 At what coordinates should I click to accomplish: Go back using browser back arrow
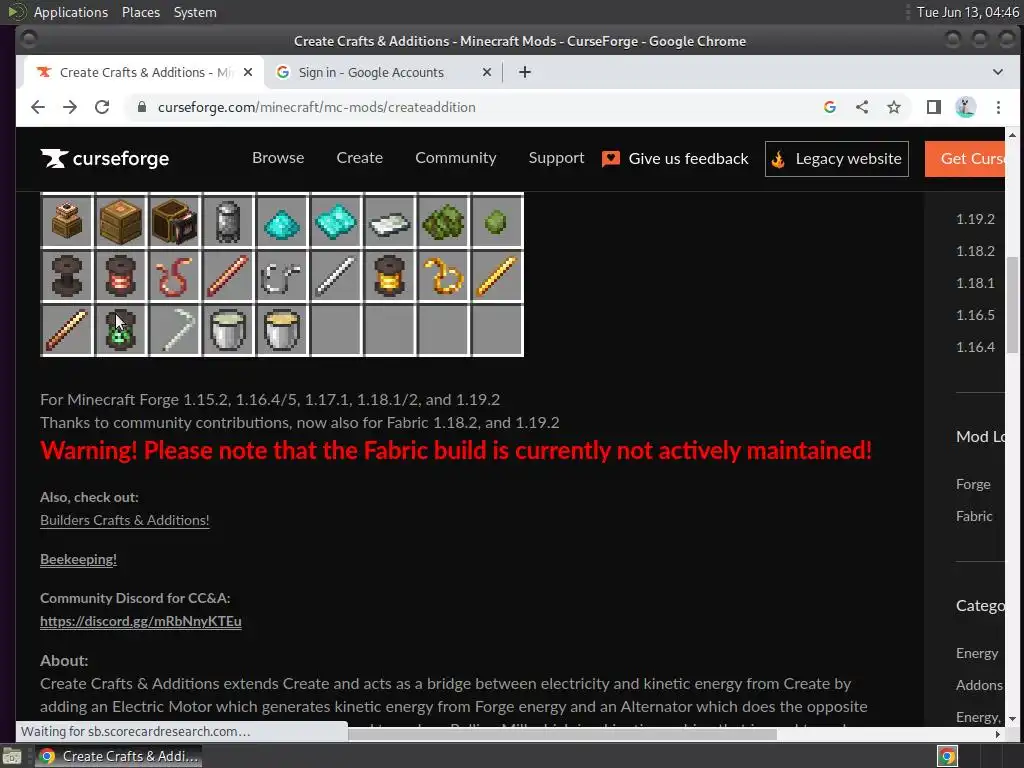click(38, 107)
